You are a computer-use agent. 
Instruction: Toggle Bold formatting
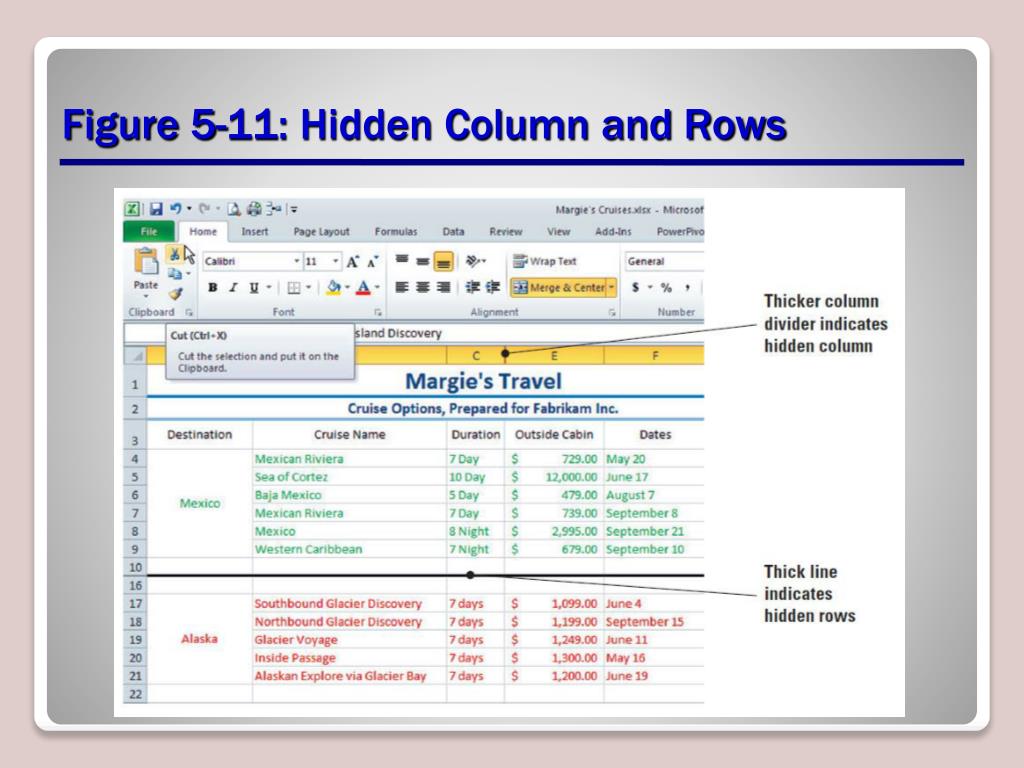[x=212, y=287]
